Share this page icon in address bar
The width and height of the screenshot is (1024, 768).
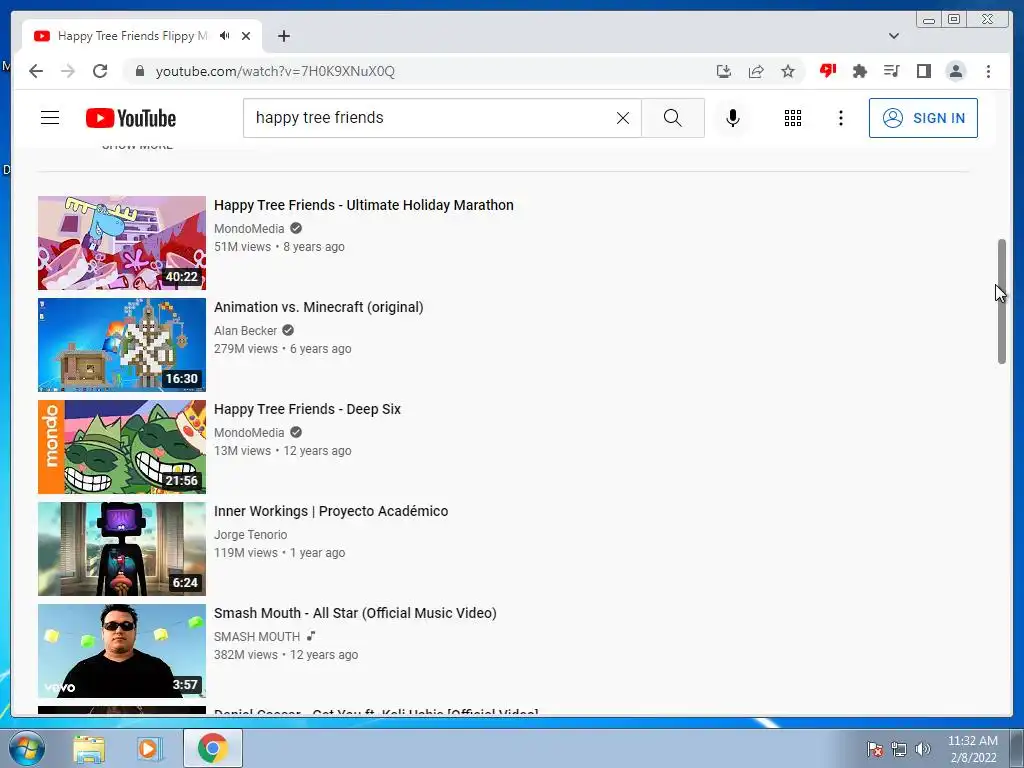756,71
